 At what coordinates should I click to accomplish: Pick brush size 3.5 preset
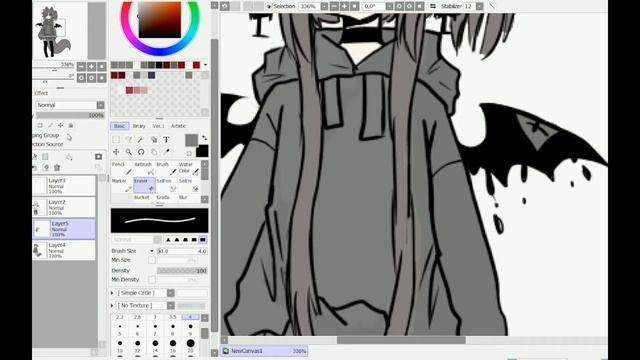(x=173, y=317)
